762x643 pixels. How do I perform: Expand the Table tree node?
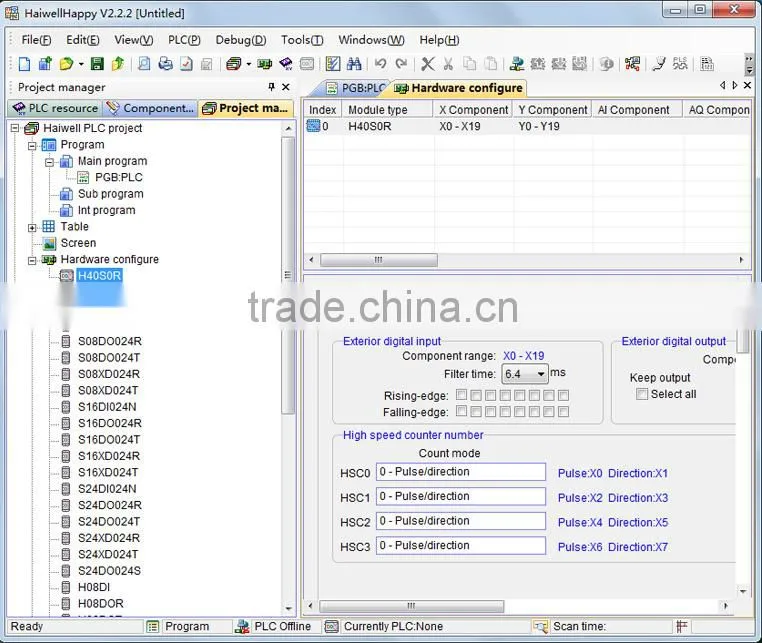pyautogui.click(x=32, y=227)
